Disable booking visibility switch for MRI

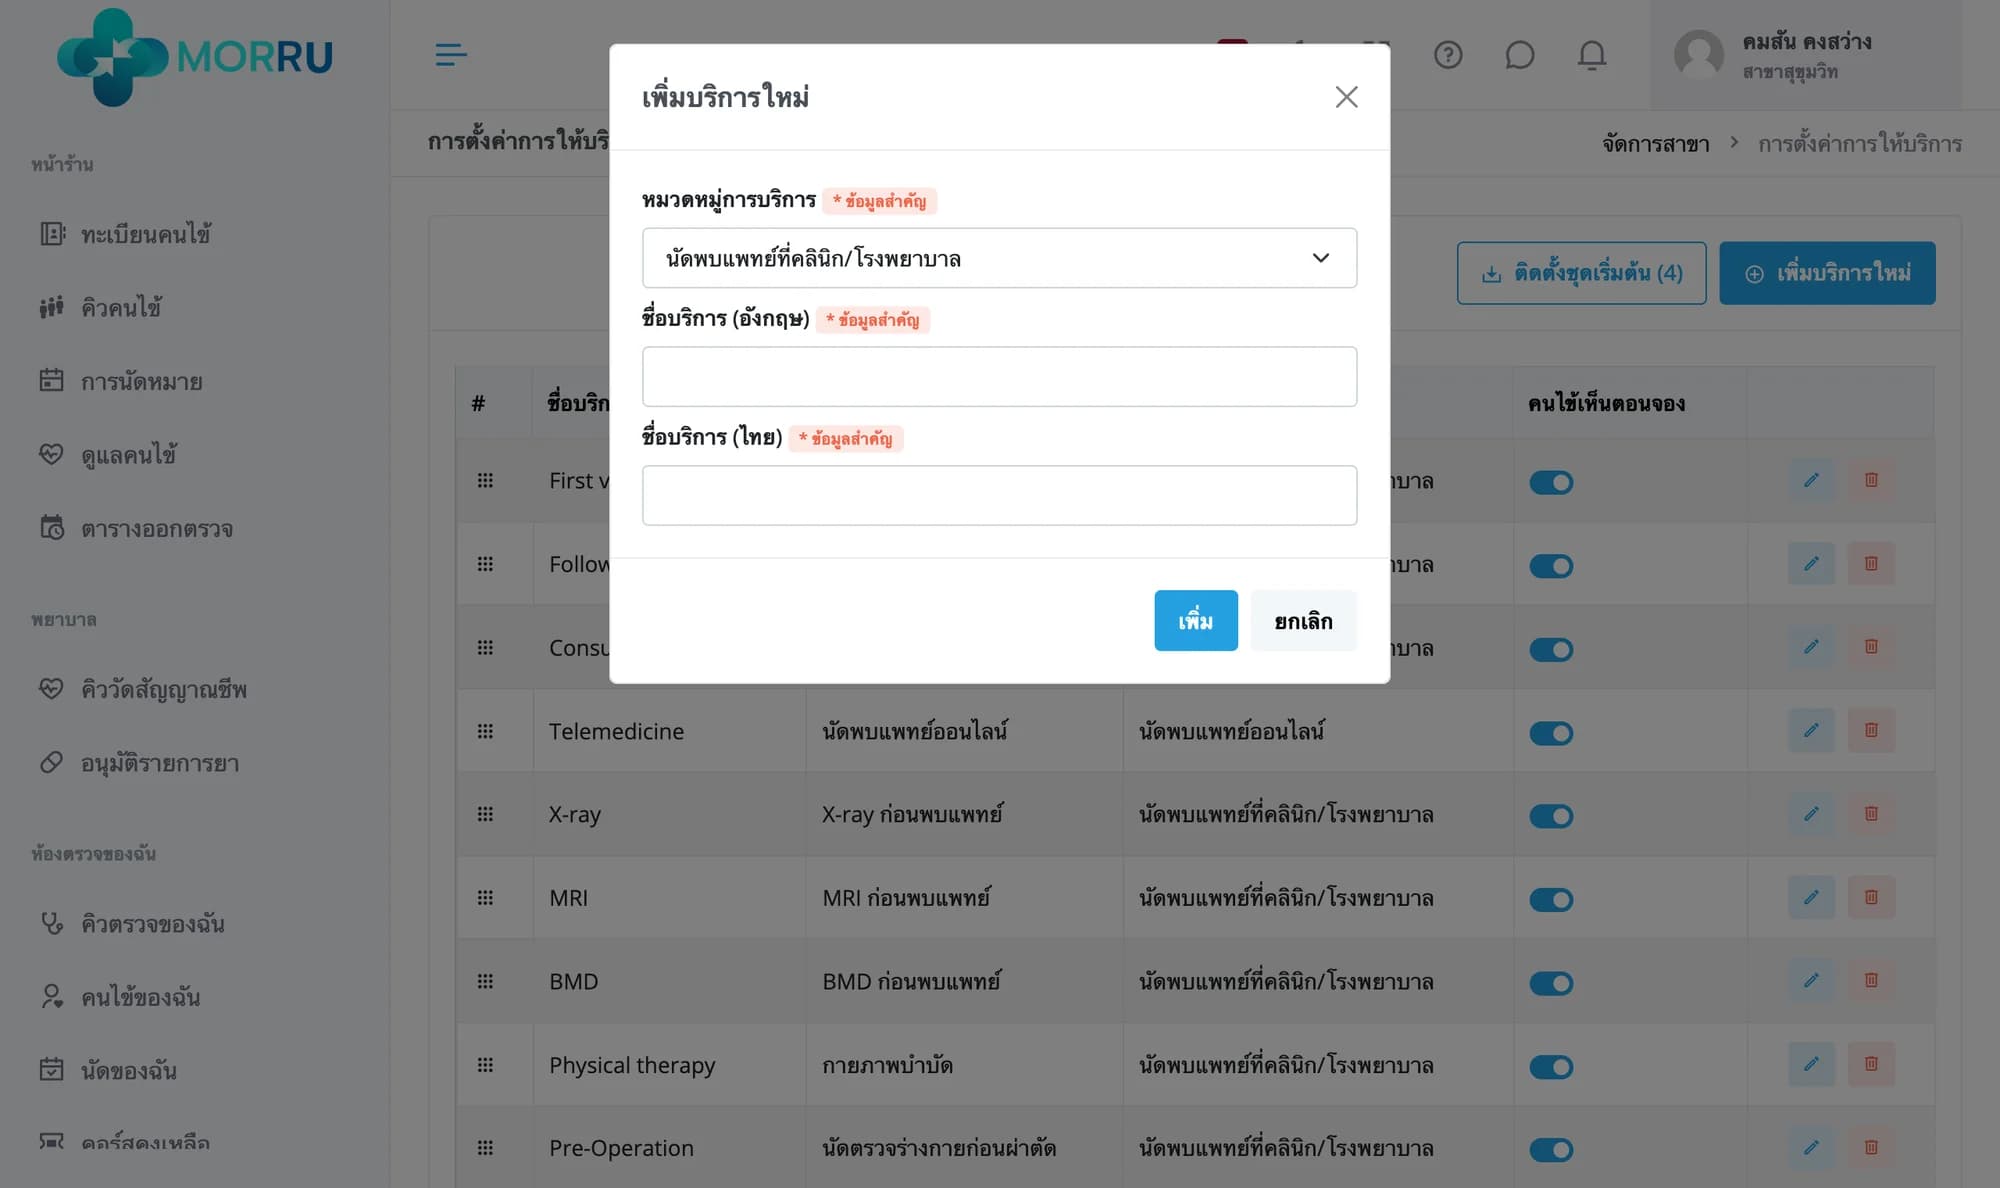(x=1551, y=900)
